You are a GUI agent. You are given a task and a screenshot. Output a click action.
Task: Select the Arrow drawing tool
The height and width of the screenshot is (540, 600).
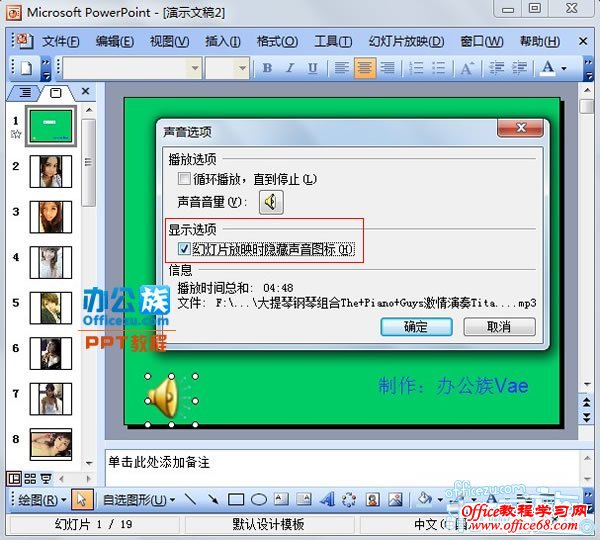(213, 499)
